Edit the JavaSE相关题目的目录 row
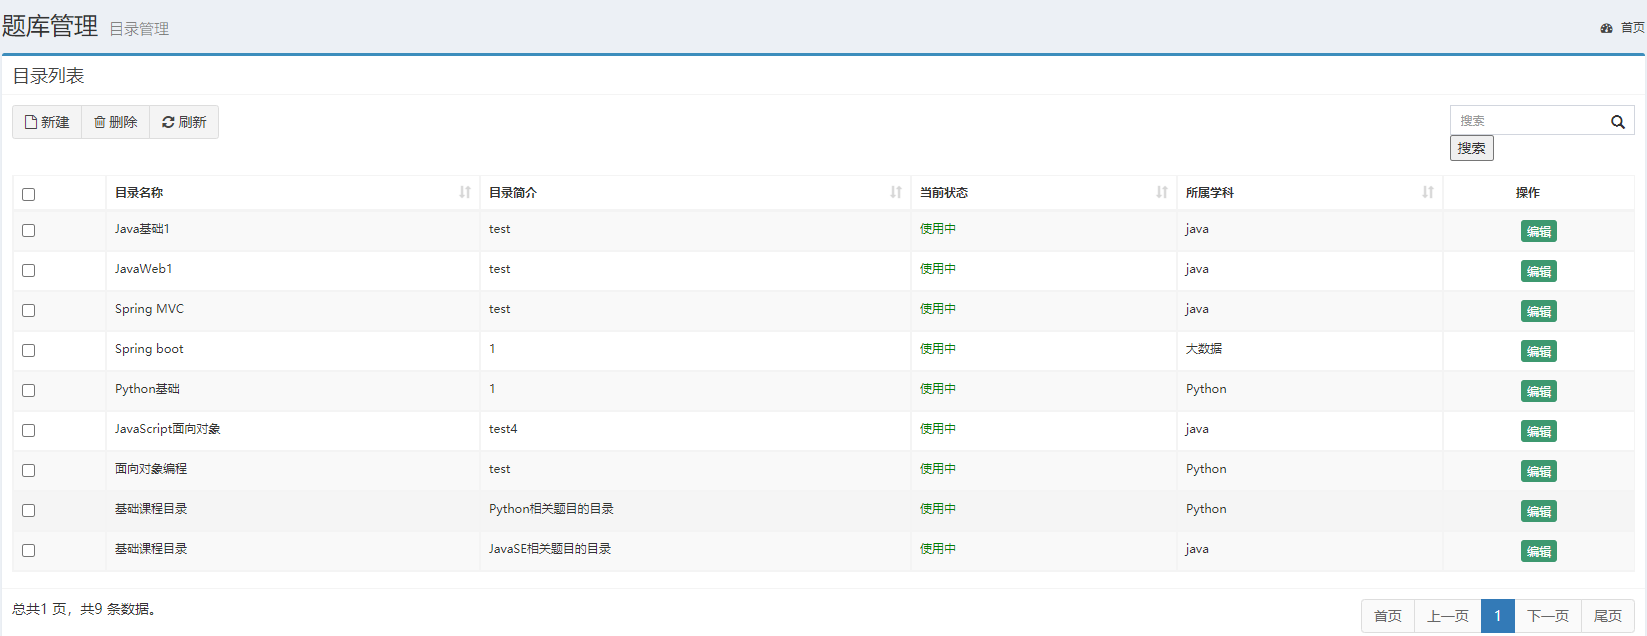The height and width of the screenshot is (636, 1647). (x=1538, y=551)
